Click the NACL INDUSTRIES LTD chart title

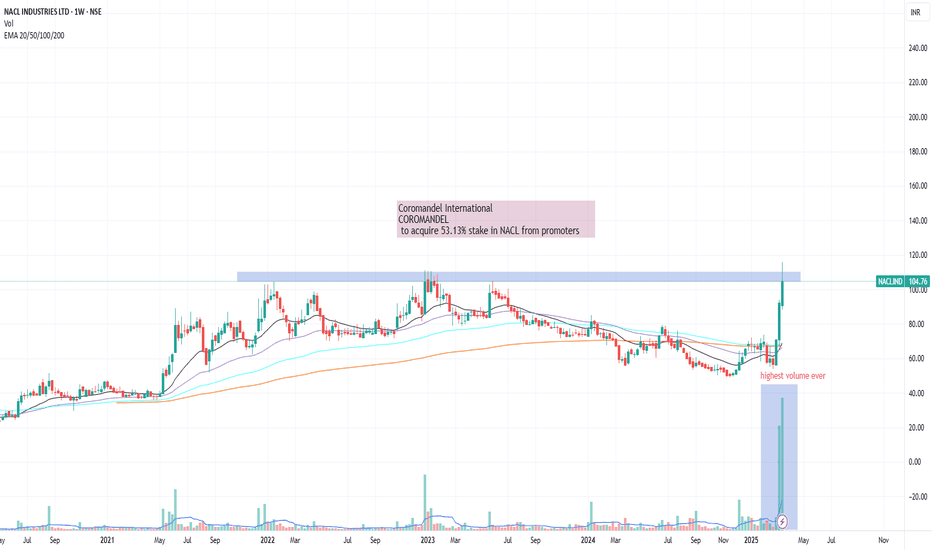pyautogui.click(x=52, y=12)
